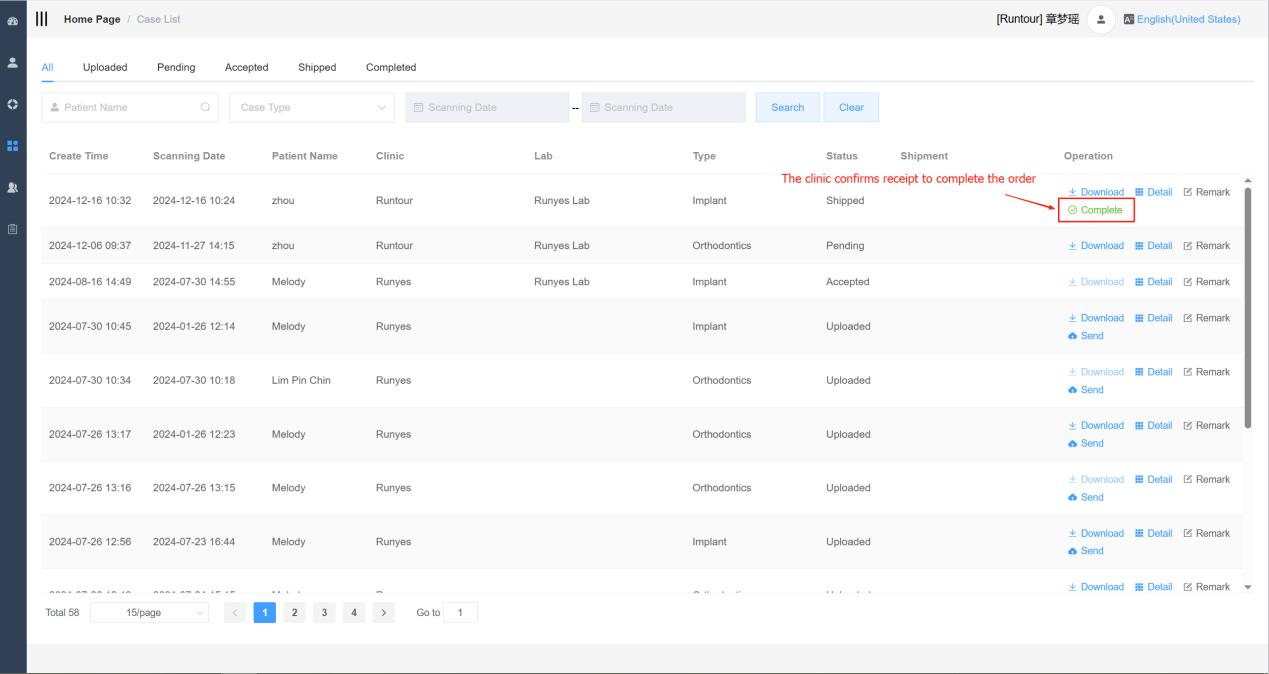This screenshot has width=1269, height=674.
Task: Click the two-person users icon in sidebar
Action: 13,188
